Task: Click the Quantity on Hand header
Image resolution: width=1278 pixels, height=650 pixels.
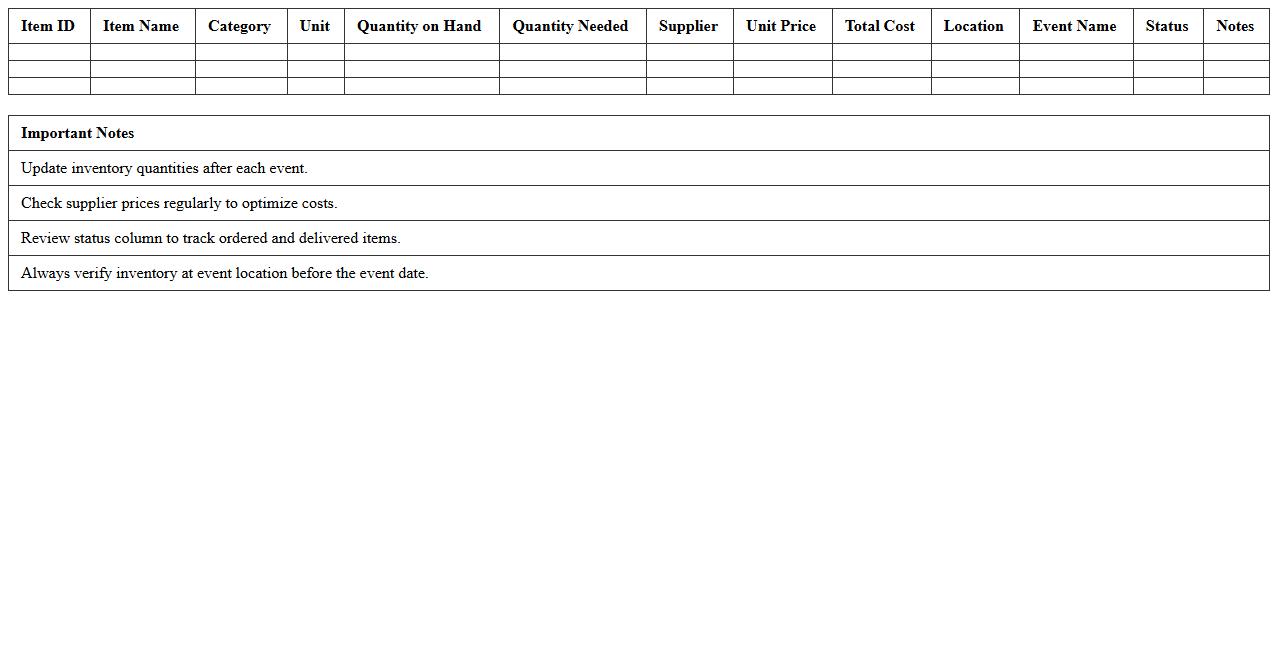Action: pos(419,26)
